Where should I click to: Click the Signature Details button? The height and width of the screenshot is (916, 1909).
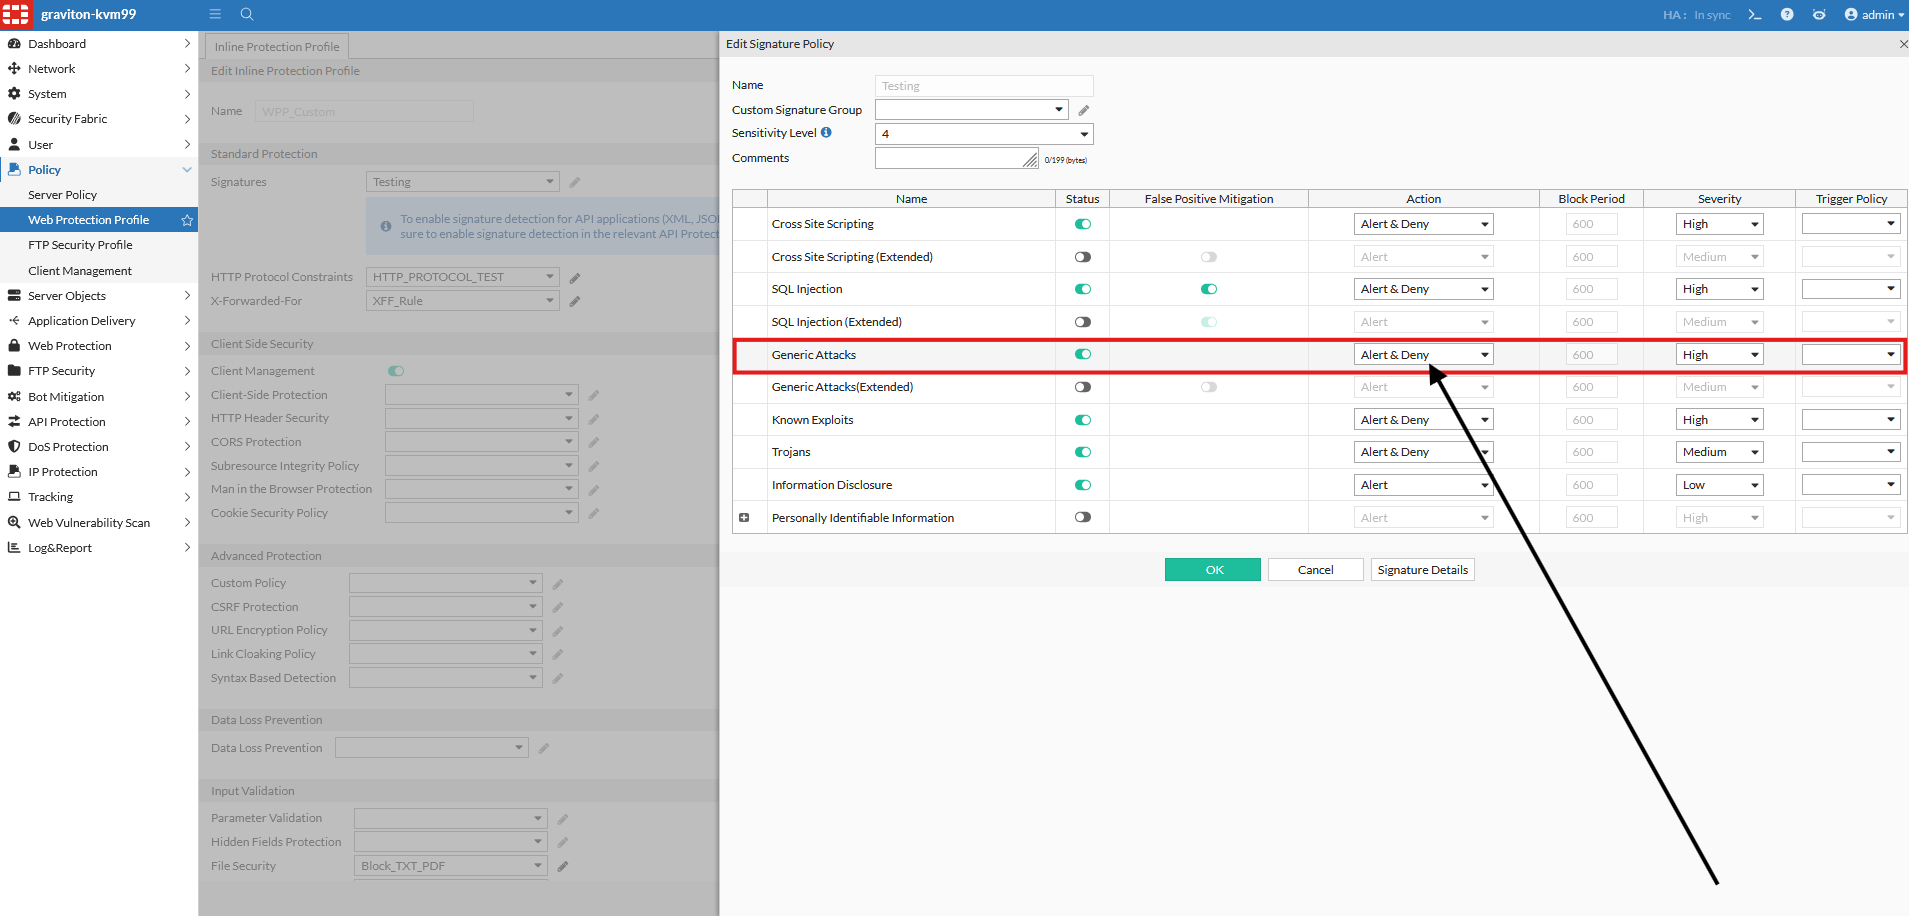click(1423, 570)
